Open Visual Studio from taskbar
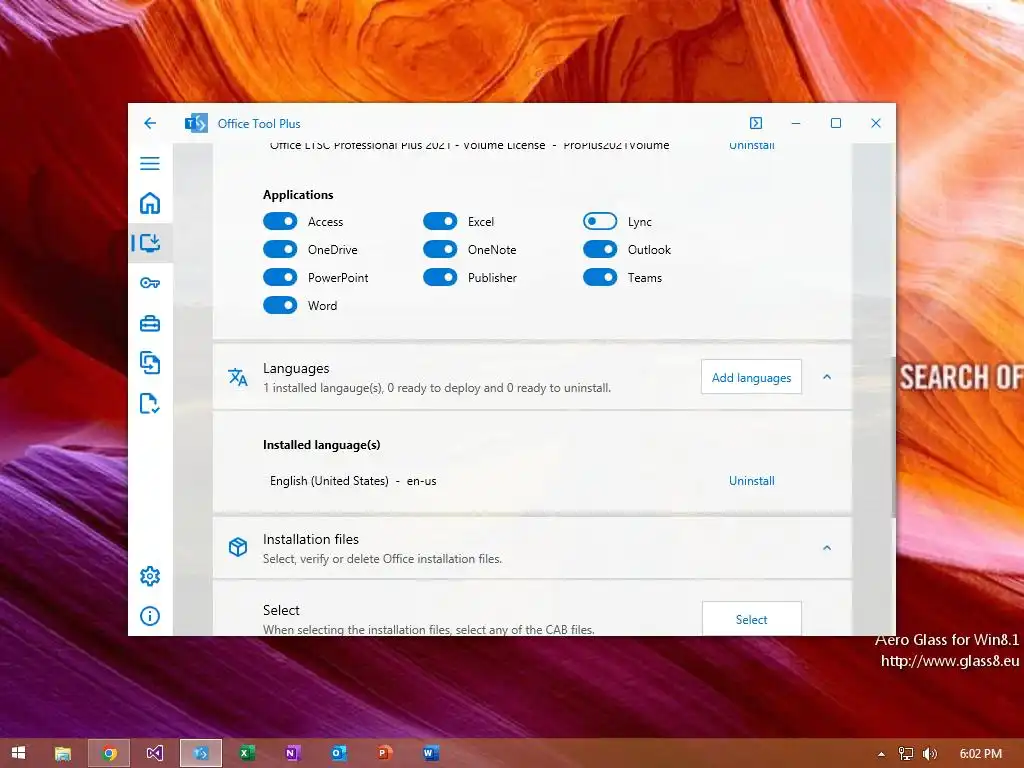1024x768 pixels. point(155,753)
